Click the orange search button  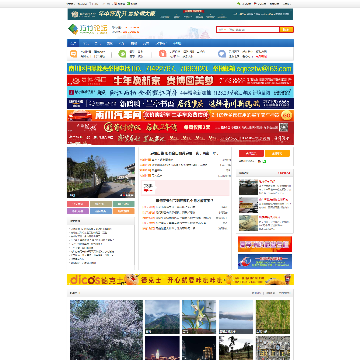pyautogui.click(x=286, y=30)
